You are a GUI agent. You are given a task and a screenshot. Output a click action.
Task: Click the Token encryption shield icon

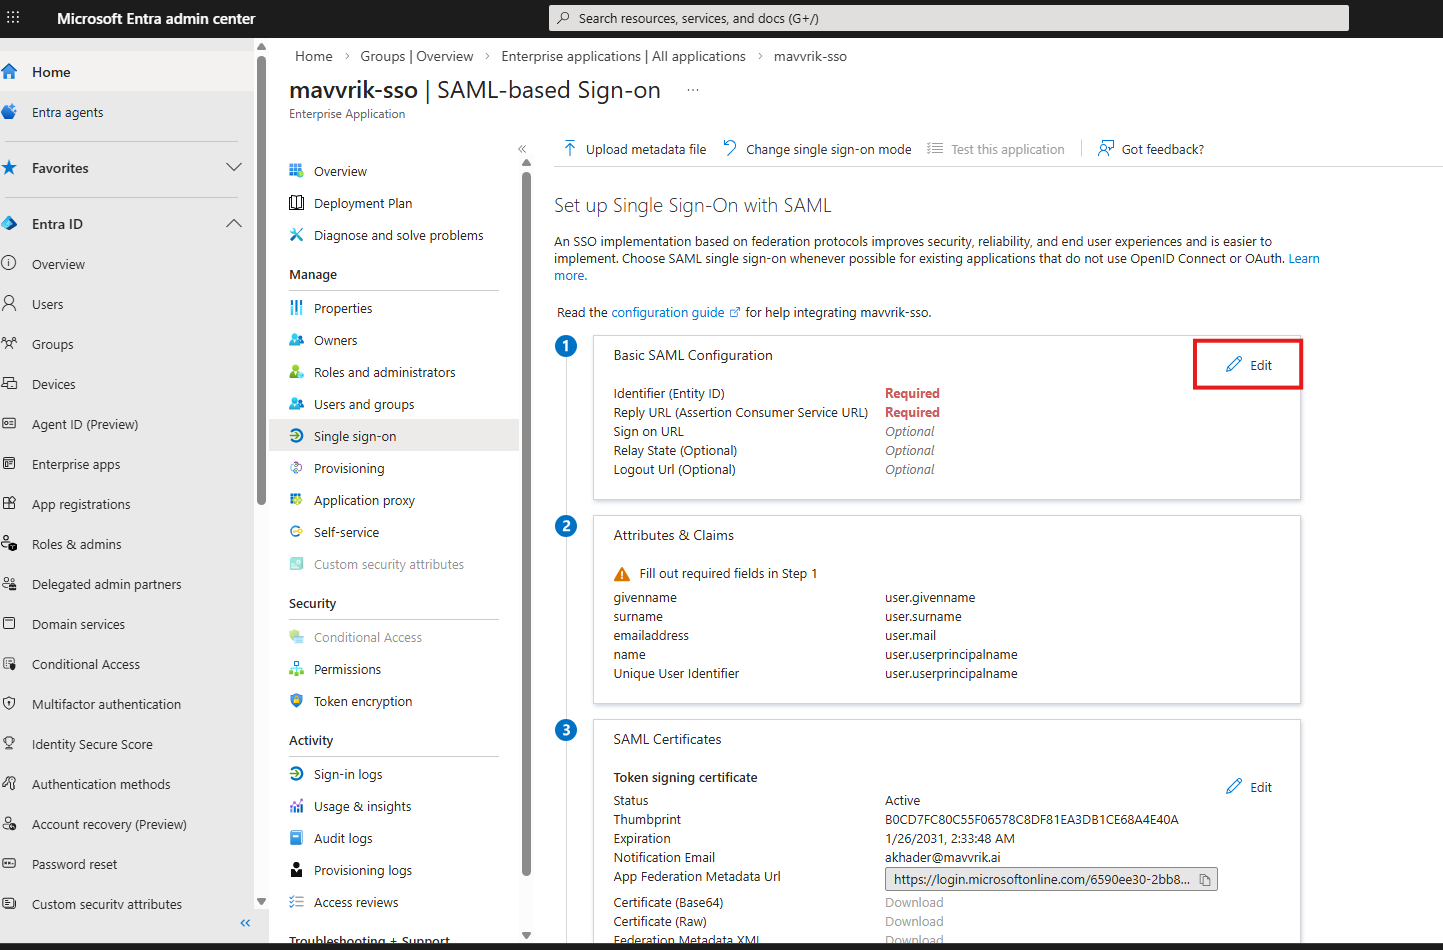296,701
